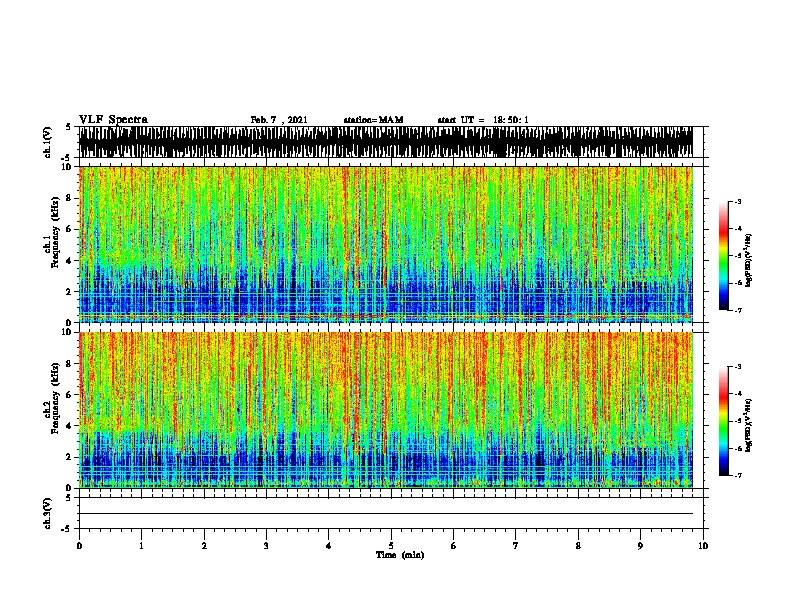Click time axis tick label "4"
The height and width of the screenshot is (612, 792).
tap(329, 546)
